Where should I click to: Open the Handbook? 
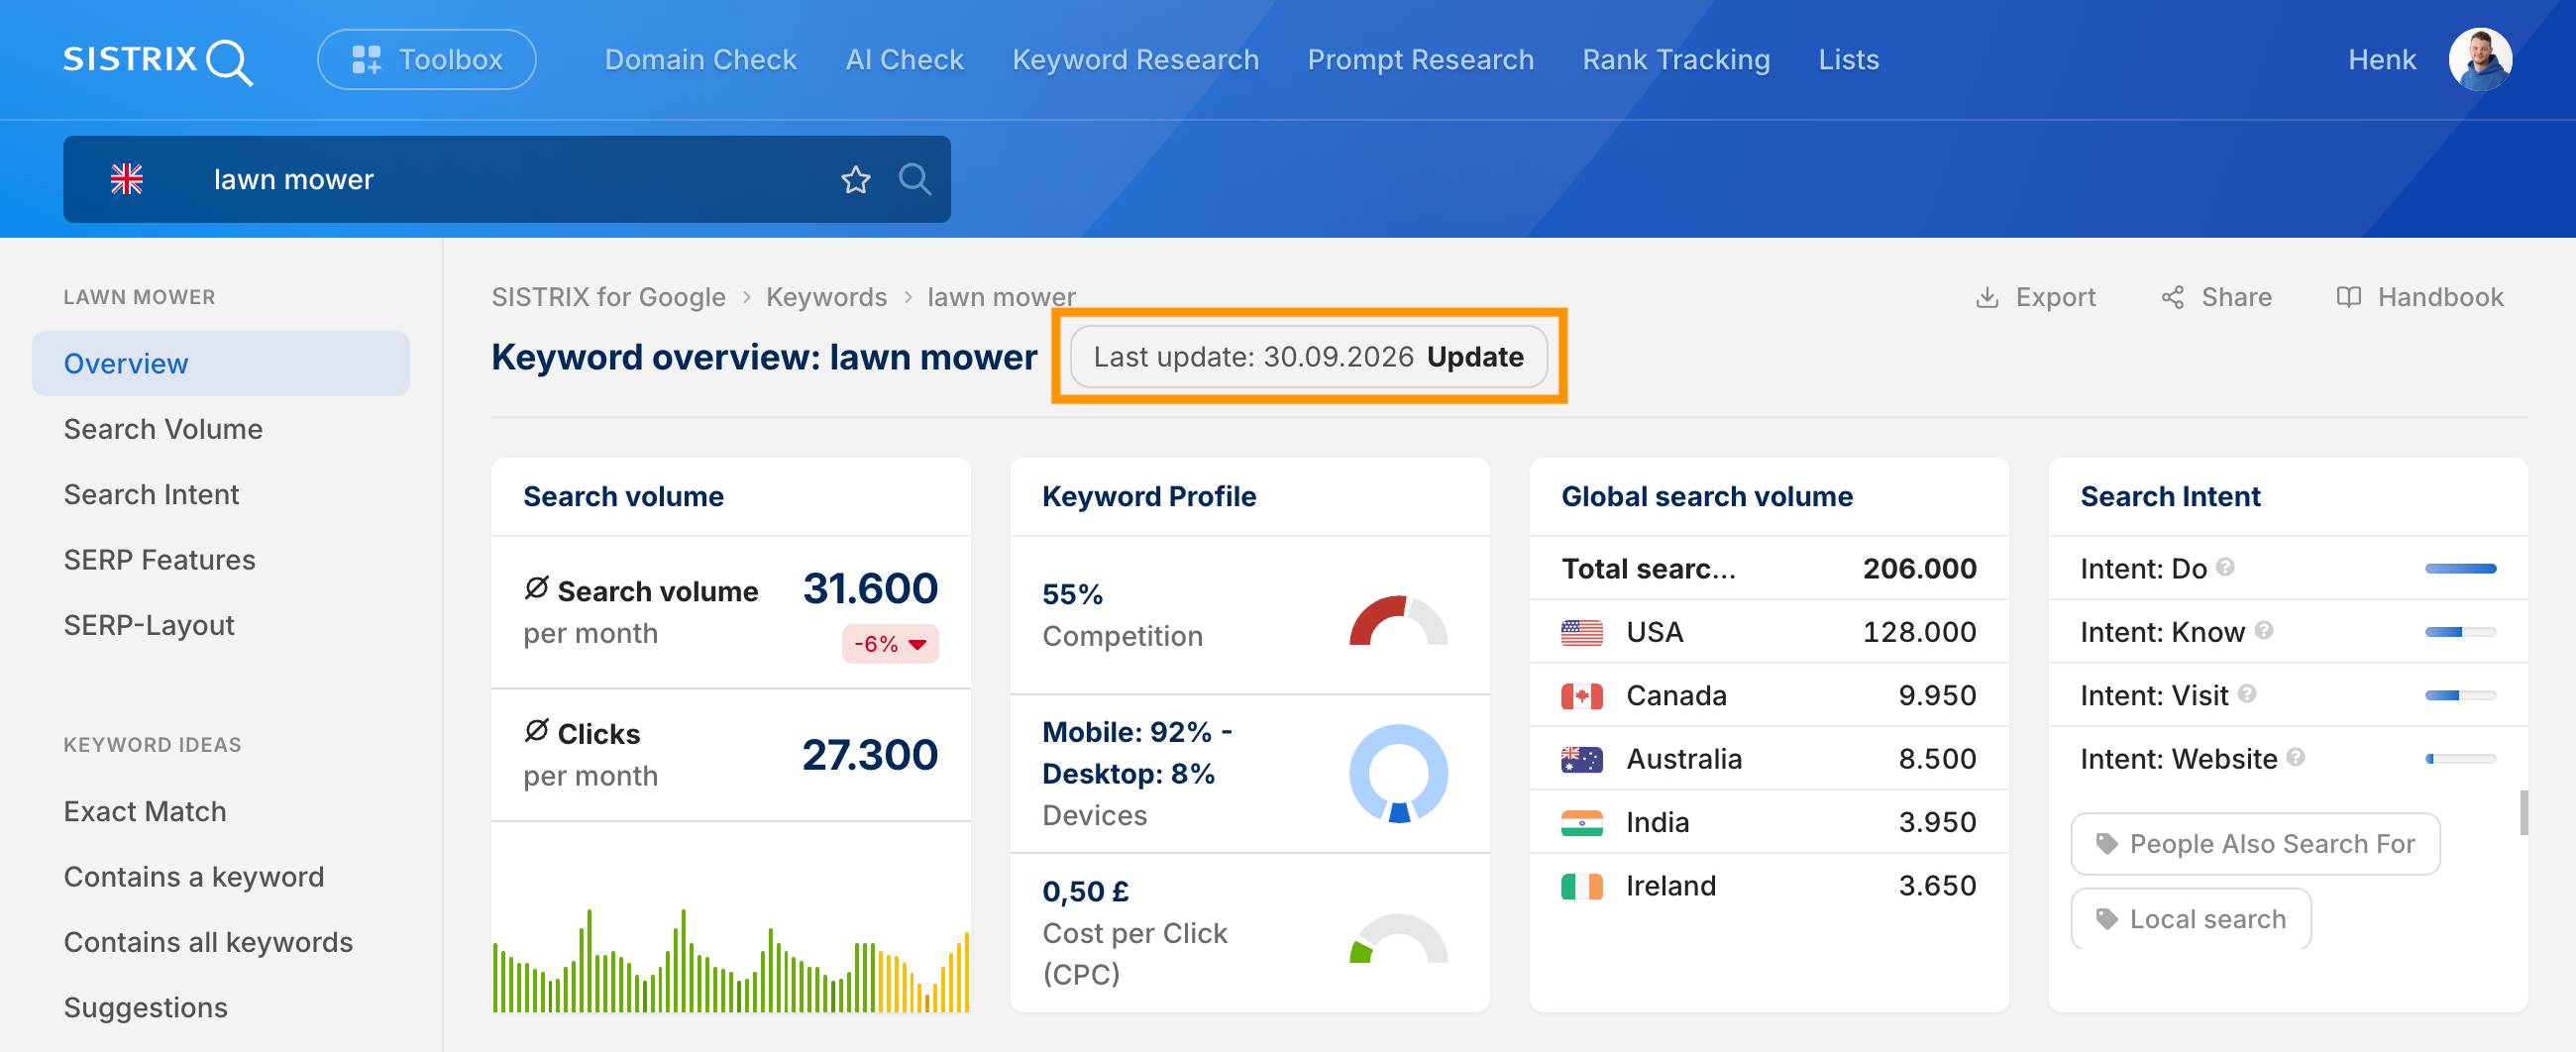click(2419, 297)
